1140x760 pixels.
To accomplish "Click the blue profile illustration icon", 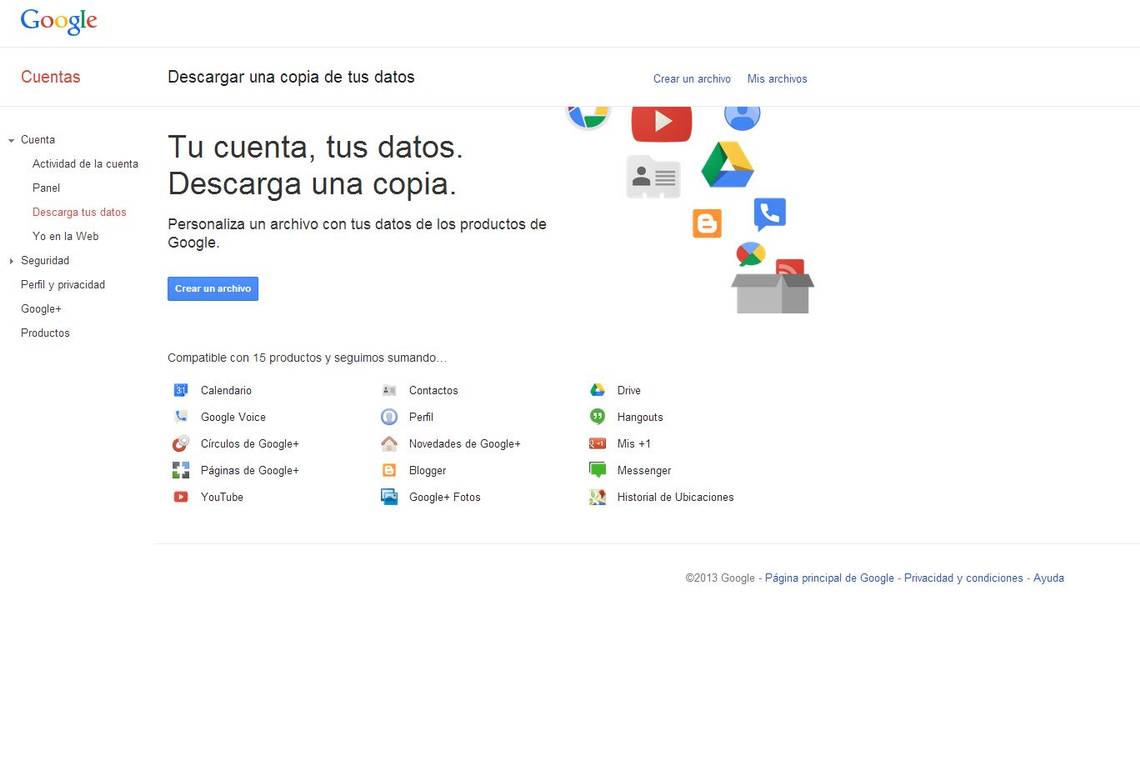I will [742, 118].
